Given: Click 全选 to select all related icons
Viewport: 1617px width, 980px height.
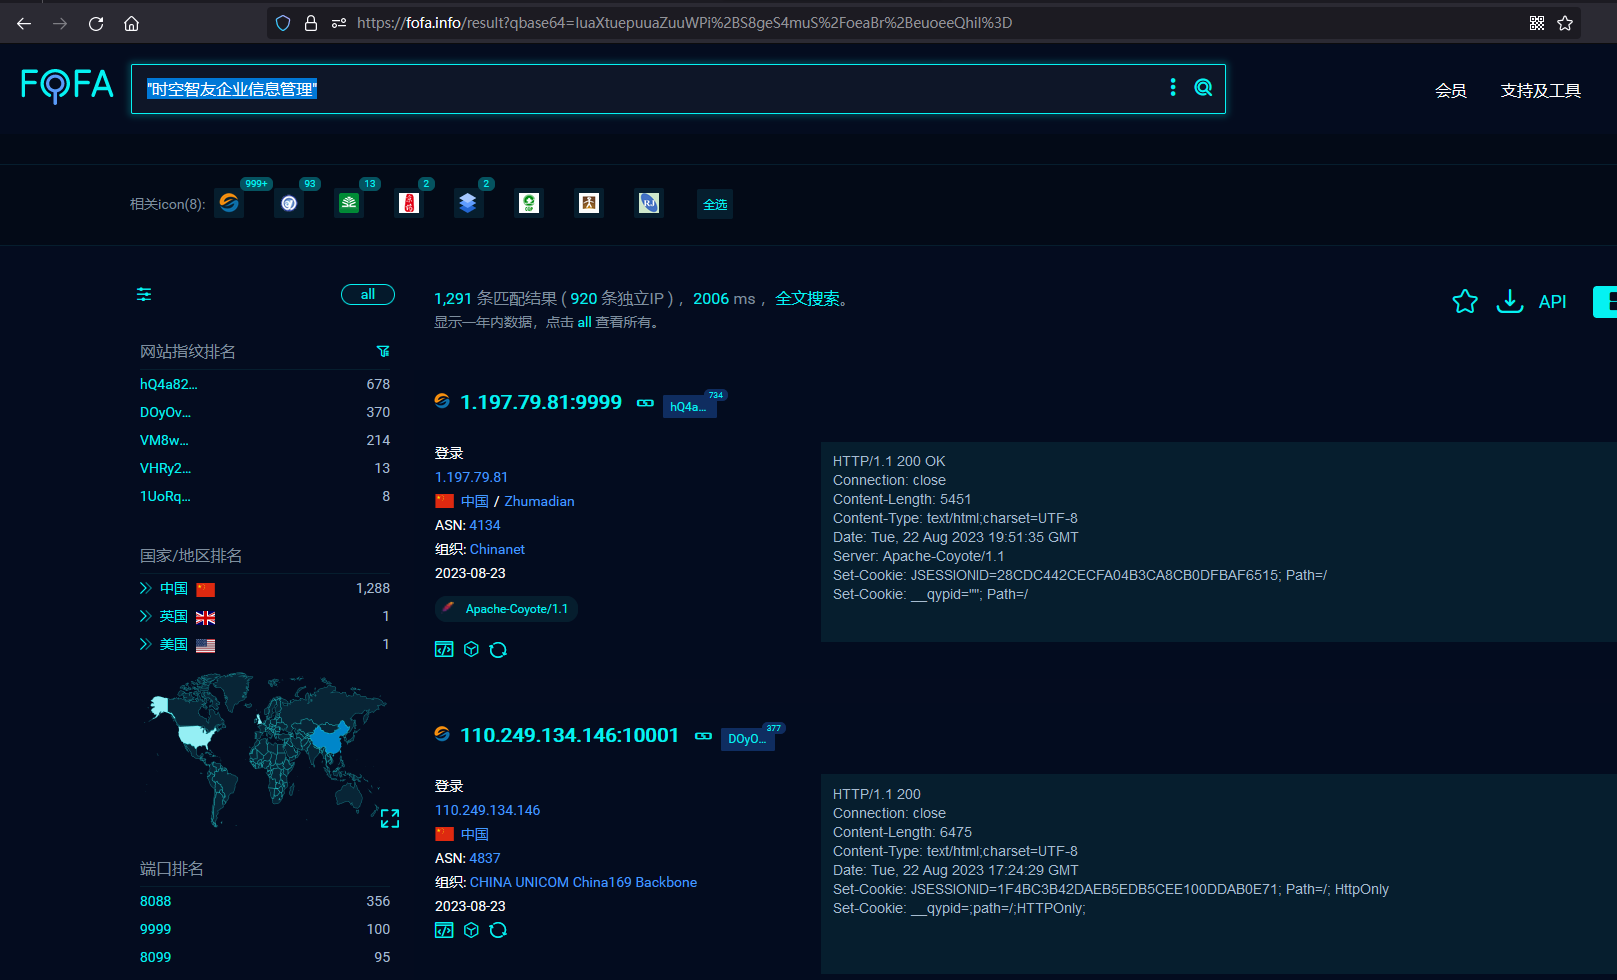Looking at the screenshot, I should (715, 204).
